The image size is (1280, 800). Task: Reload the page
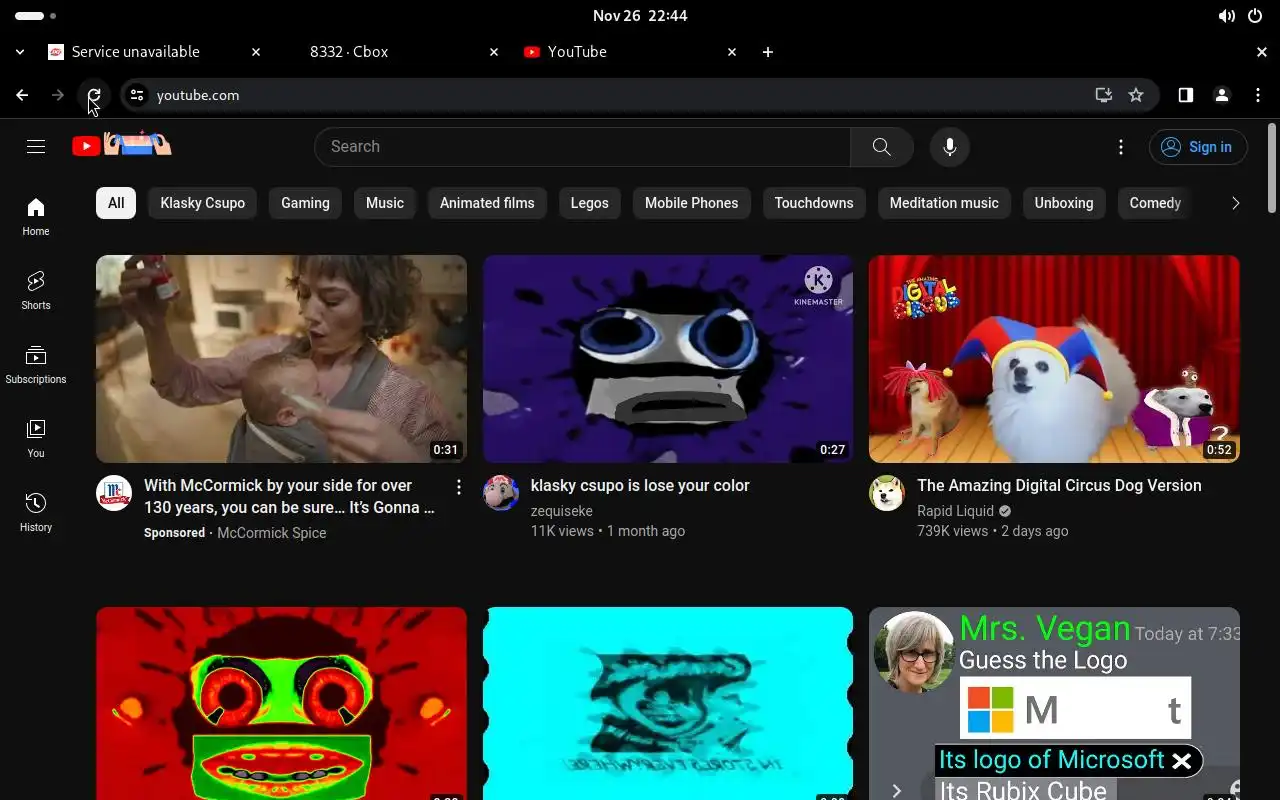93,95
